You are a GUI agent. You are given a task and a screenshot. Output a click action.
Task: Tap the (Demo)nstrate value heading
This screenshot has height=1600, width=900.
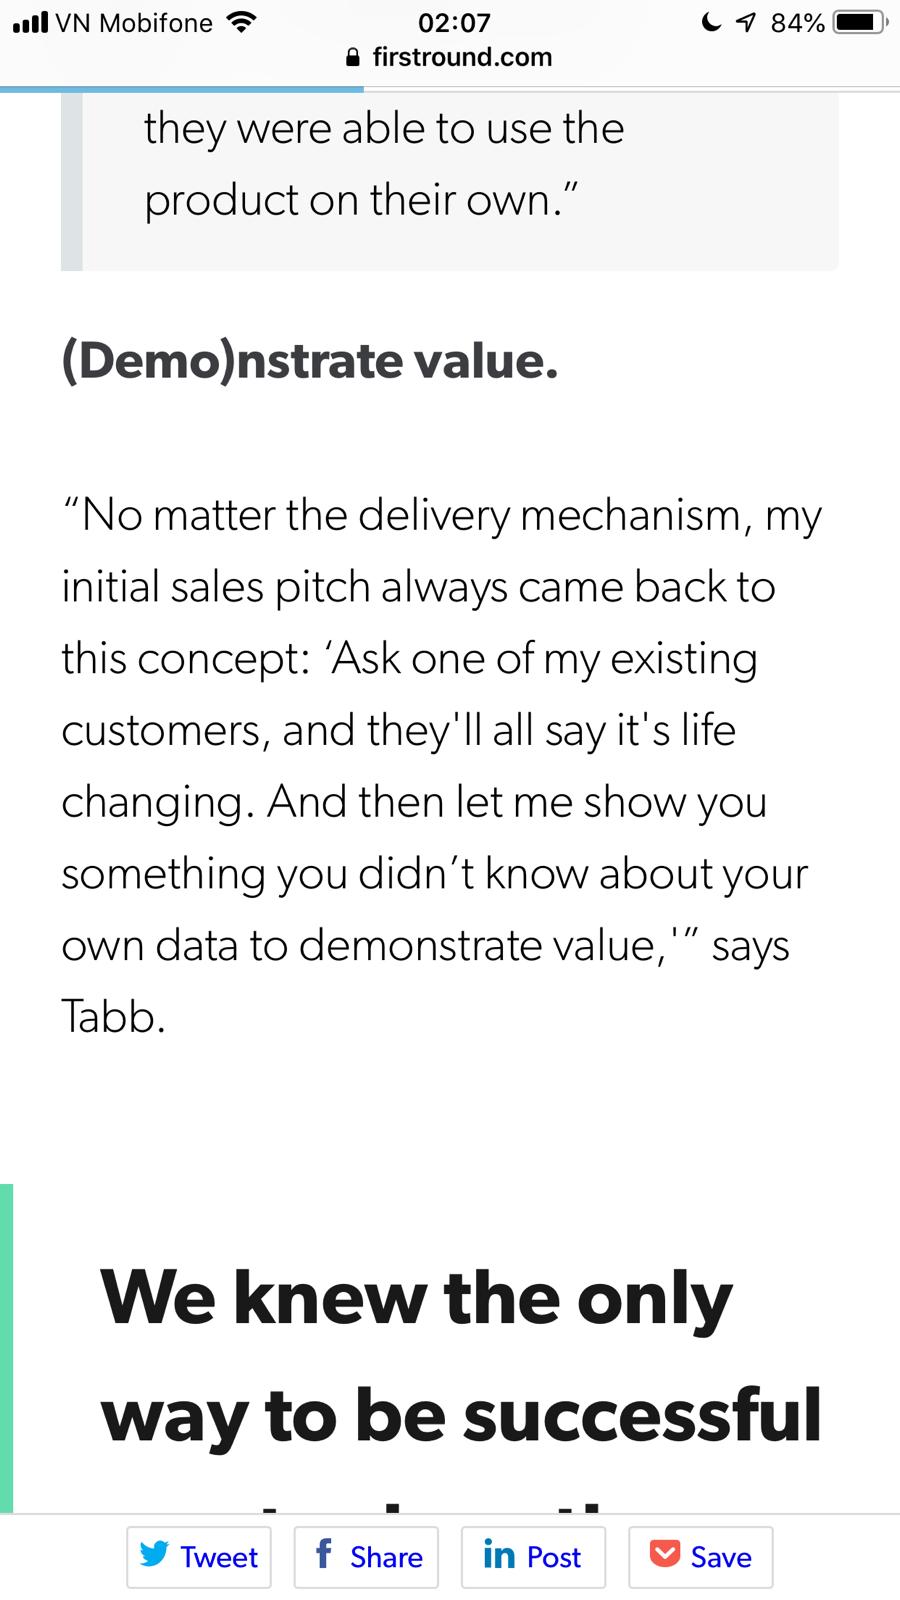coord(310,361)
